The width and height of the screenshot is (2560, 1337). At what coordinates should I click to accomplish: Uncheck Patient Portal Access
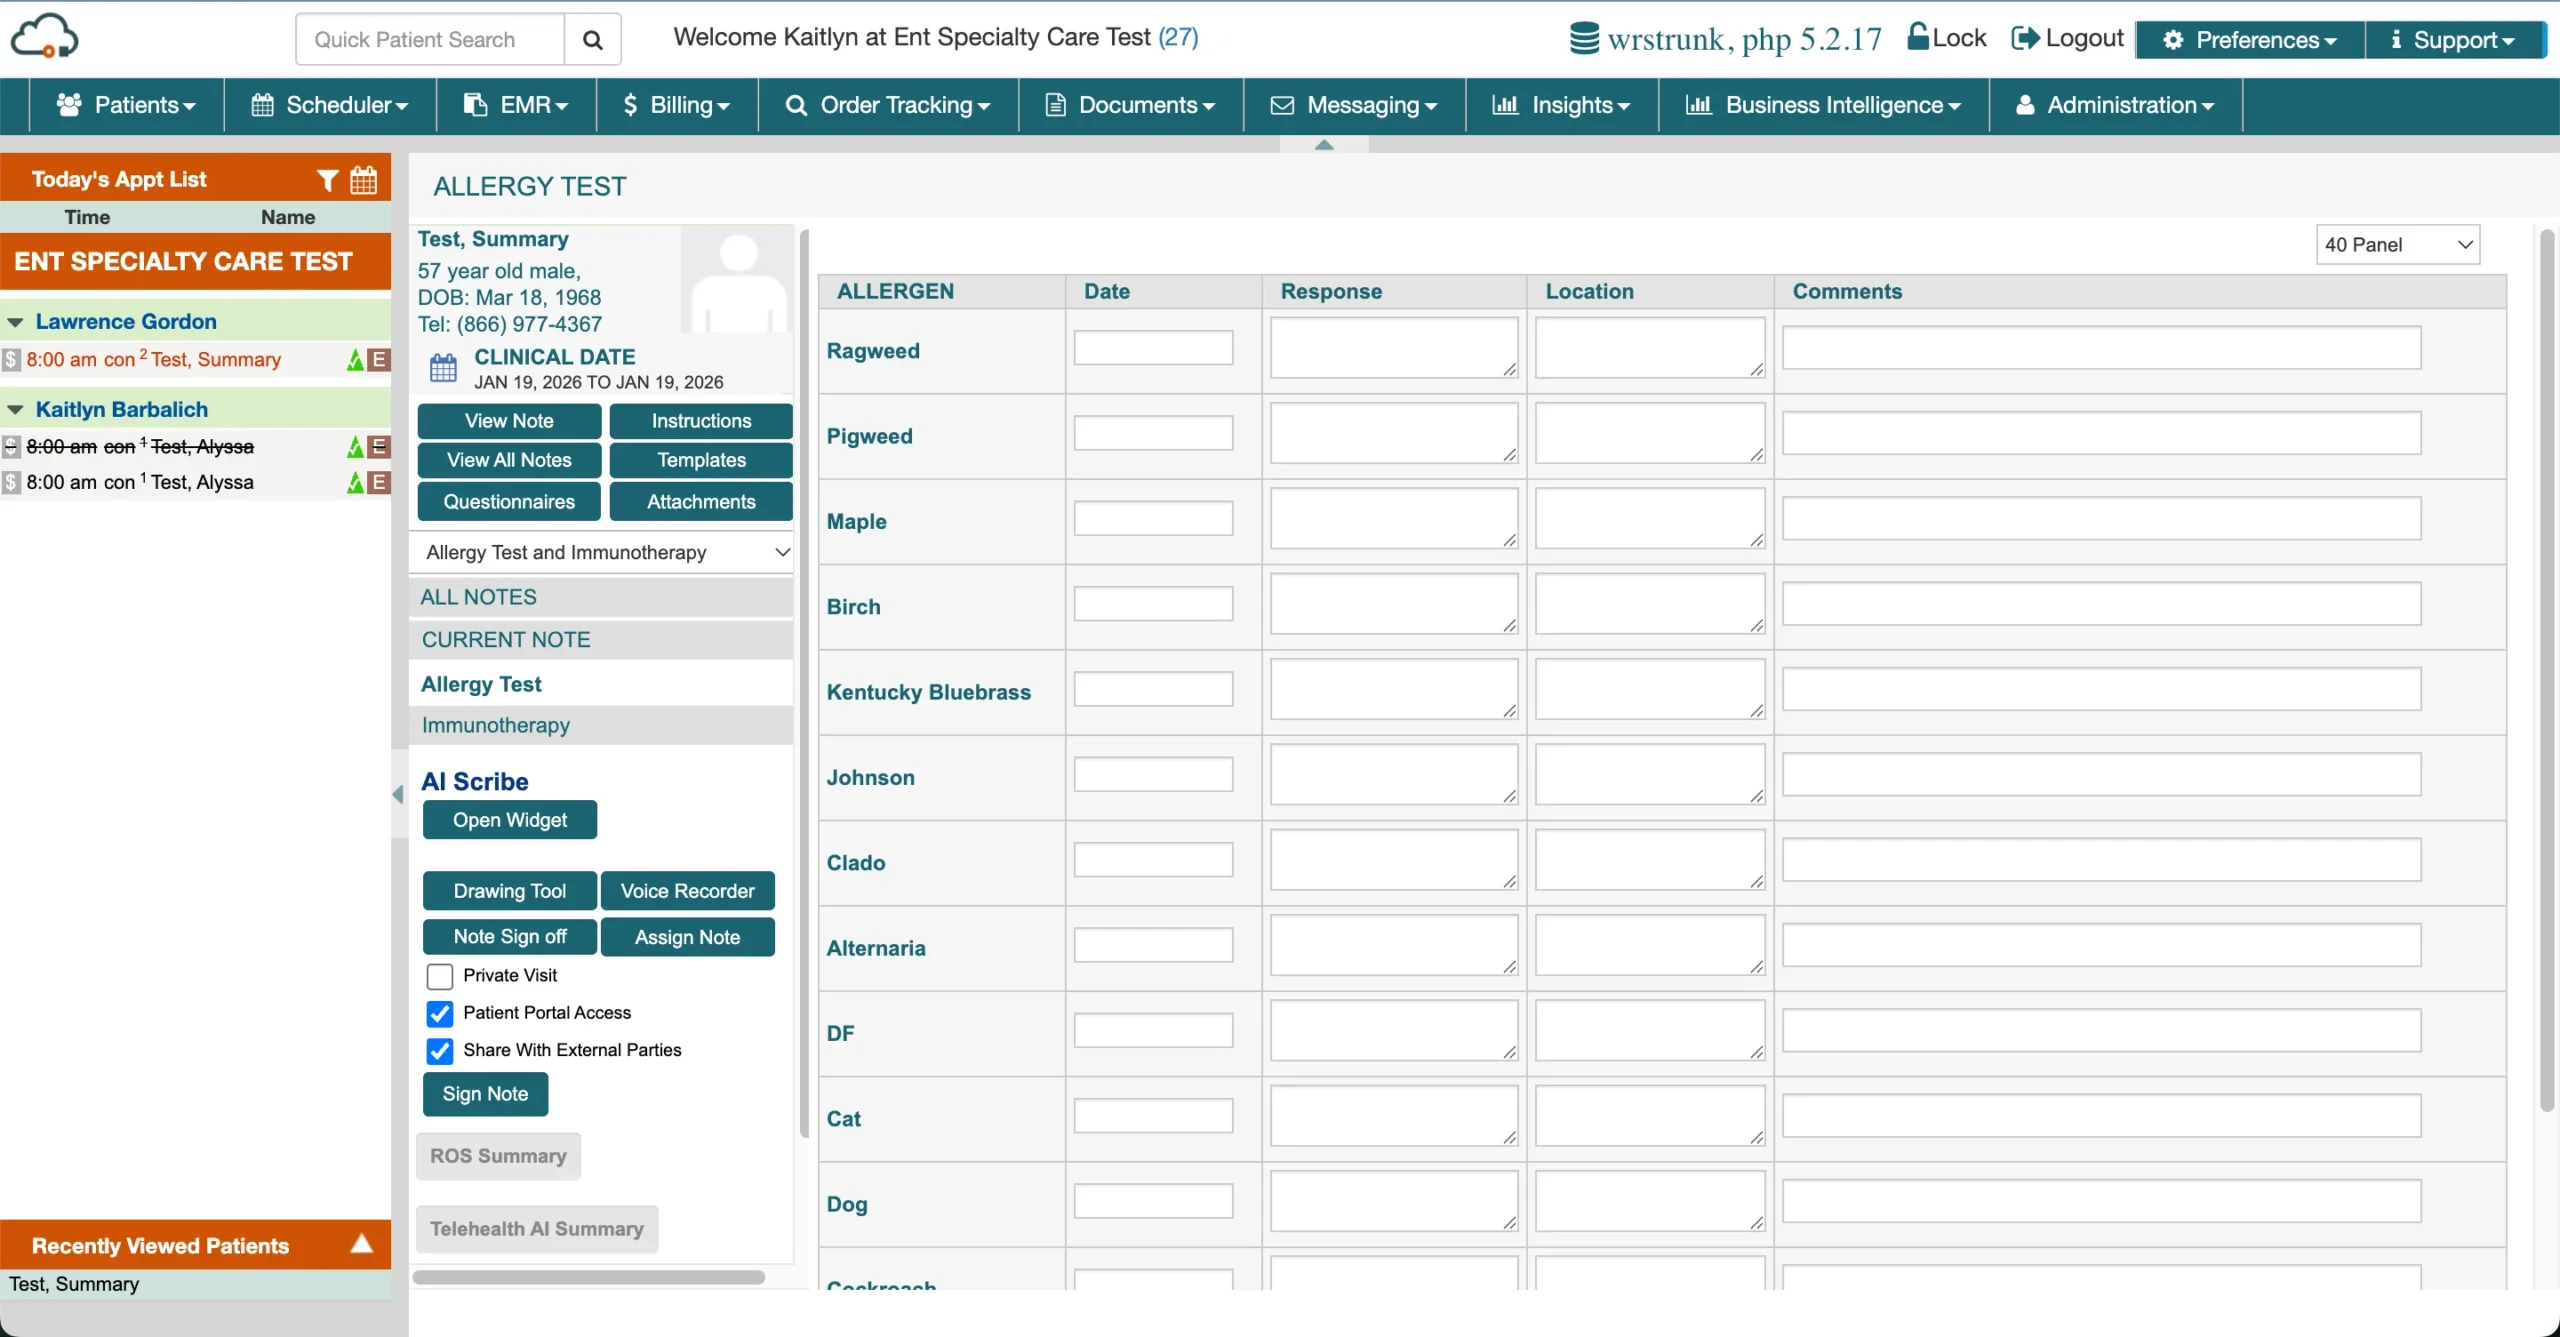[439, 1012]
